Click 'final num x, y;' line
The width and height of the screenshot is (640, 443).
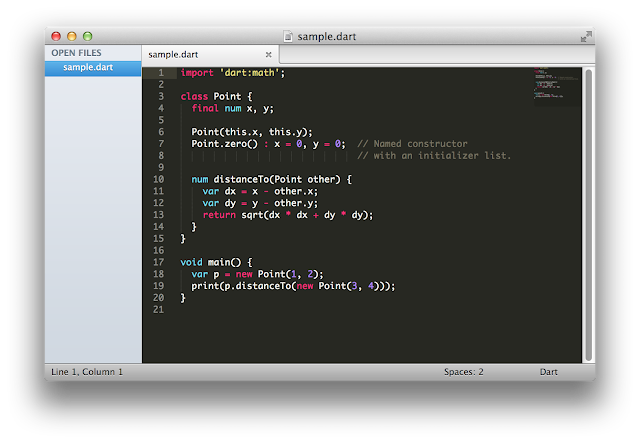tap(233, 108)
